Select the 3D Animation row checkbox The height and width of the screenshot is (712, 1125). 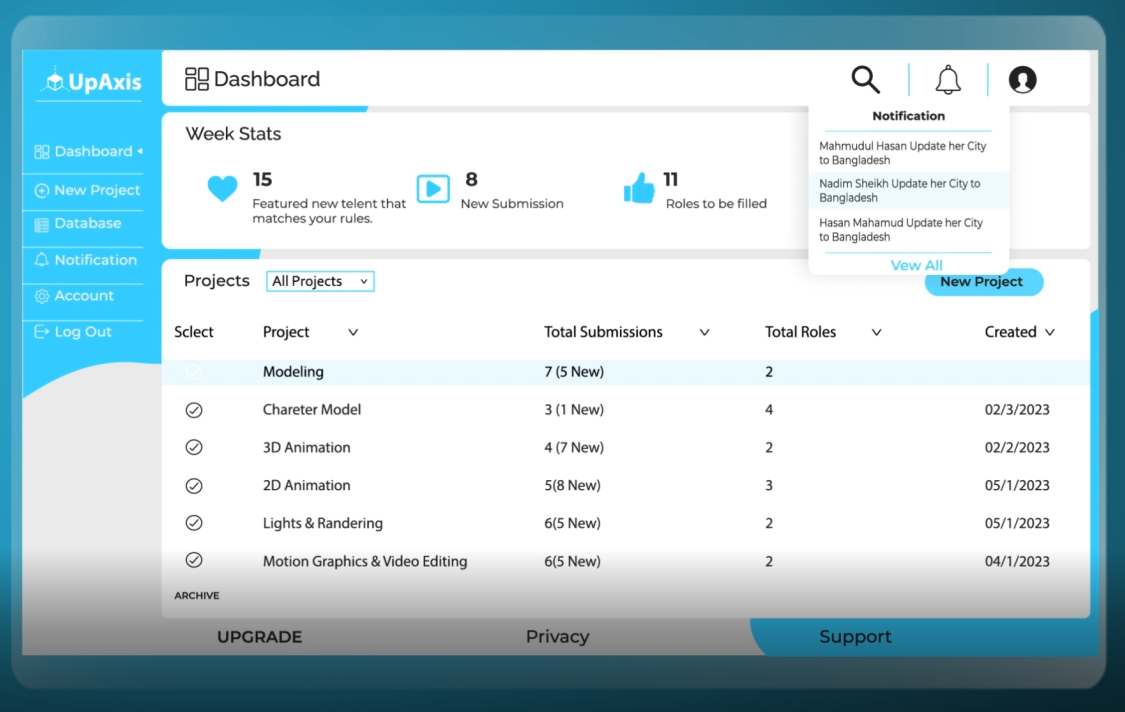[194, 448]
